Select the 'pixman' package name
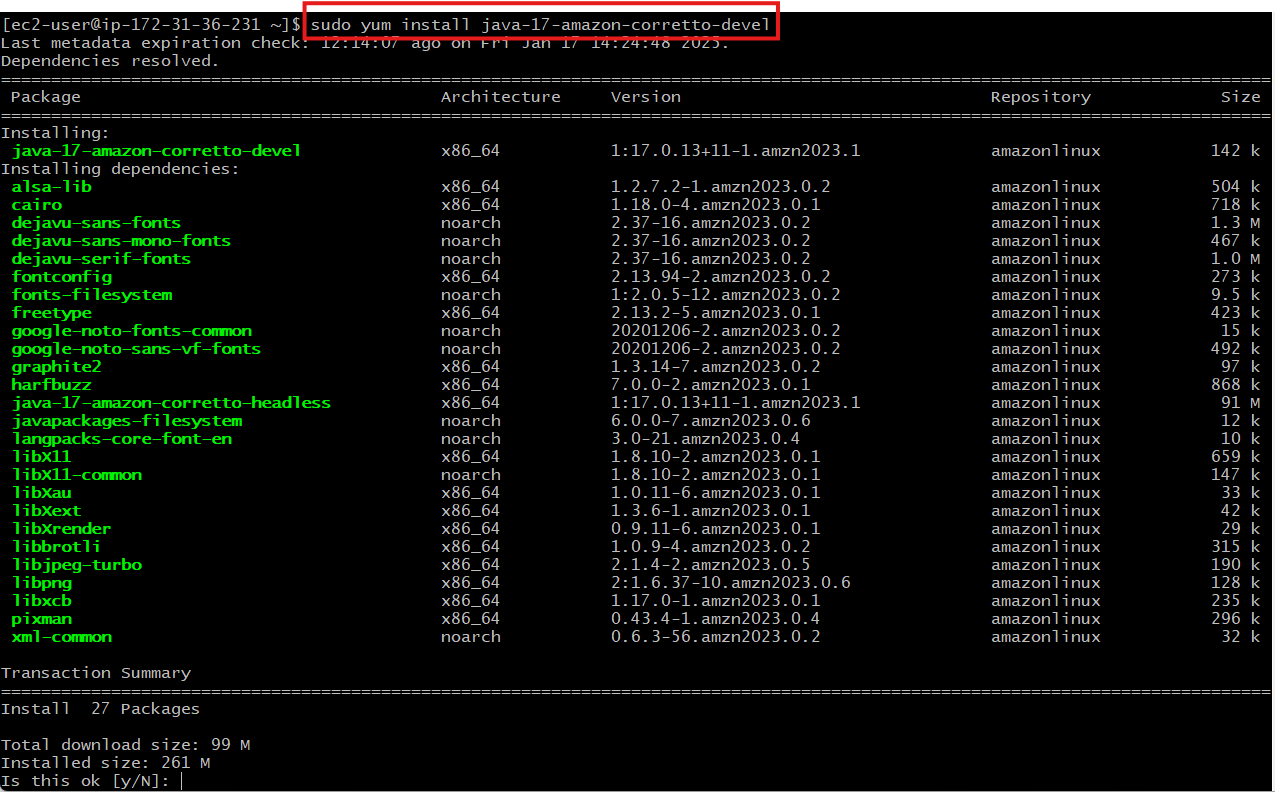The height and width of the screenshot is (792, 1275). coord(41,619)
